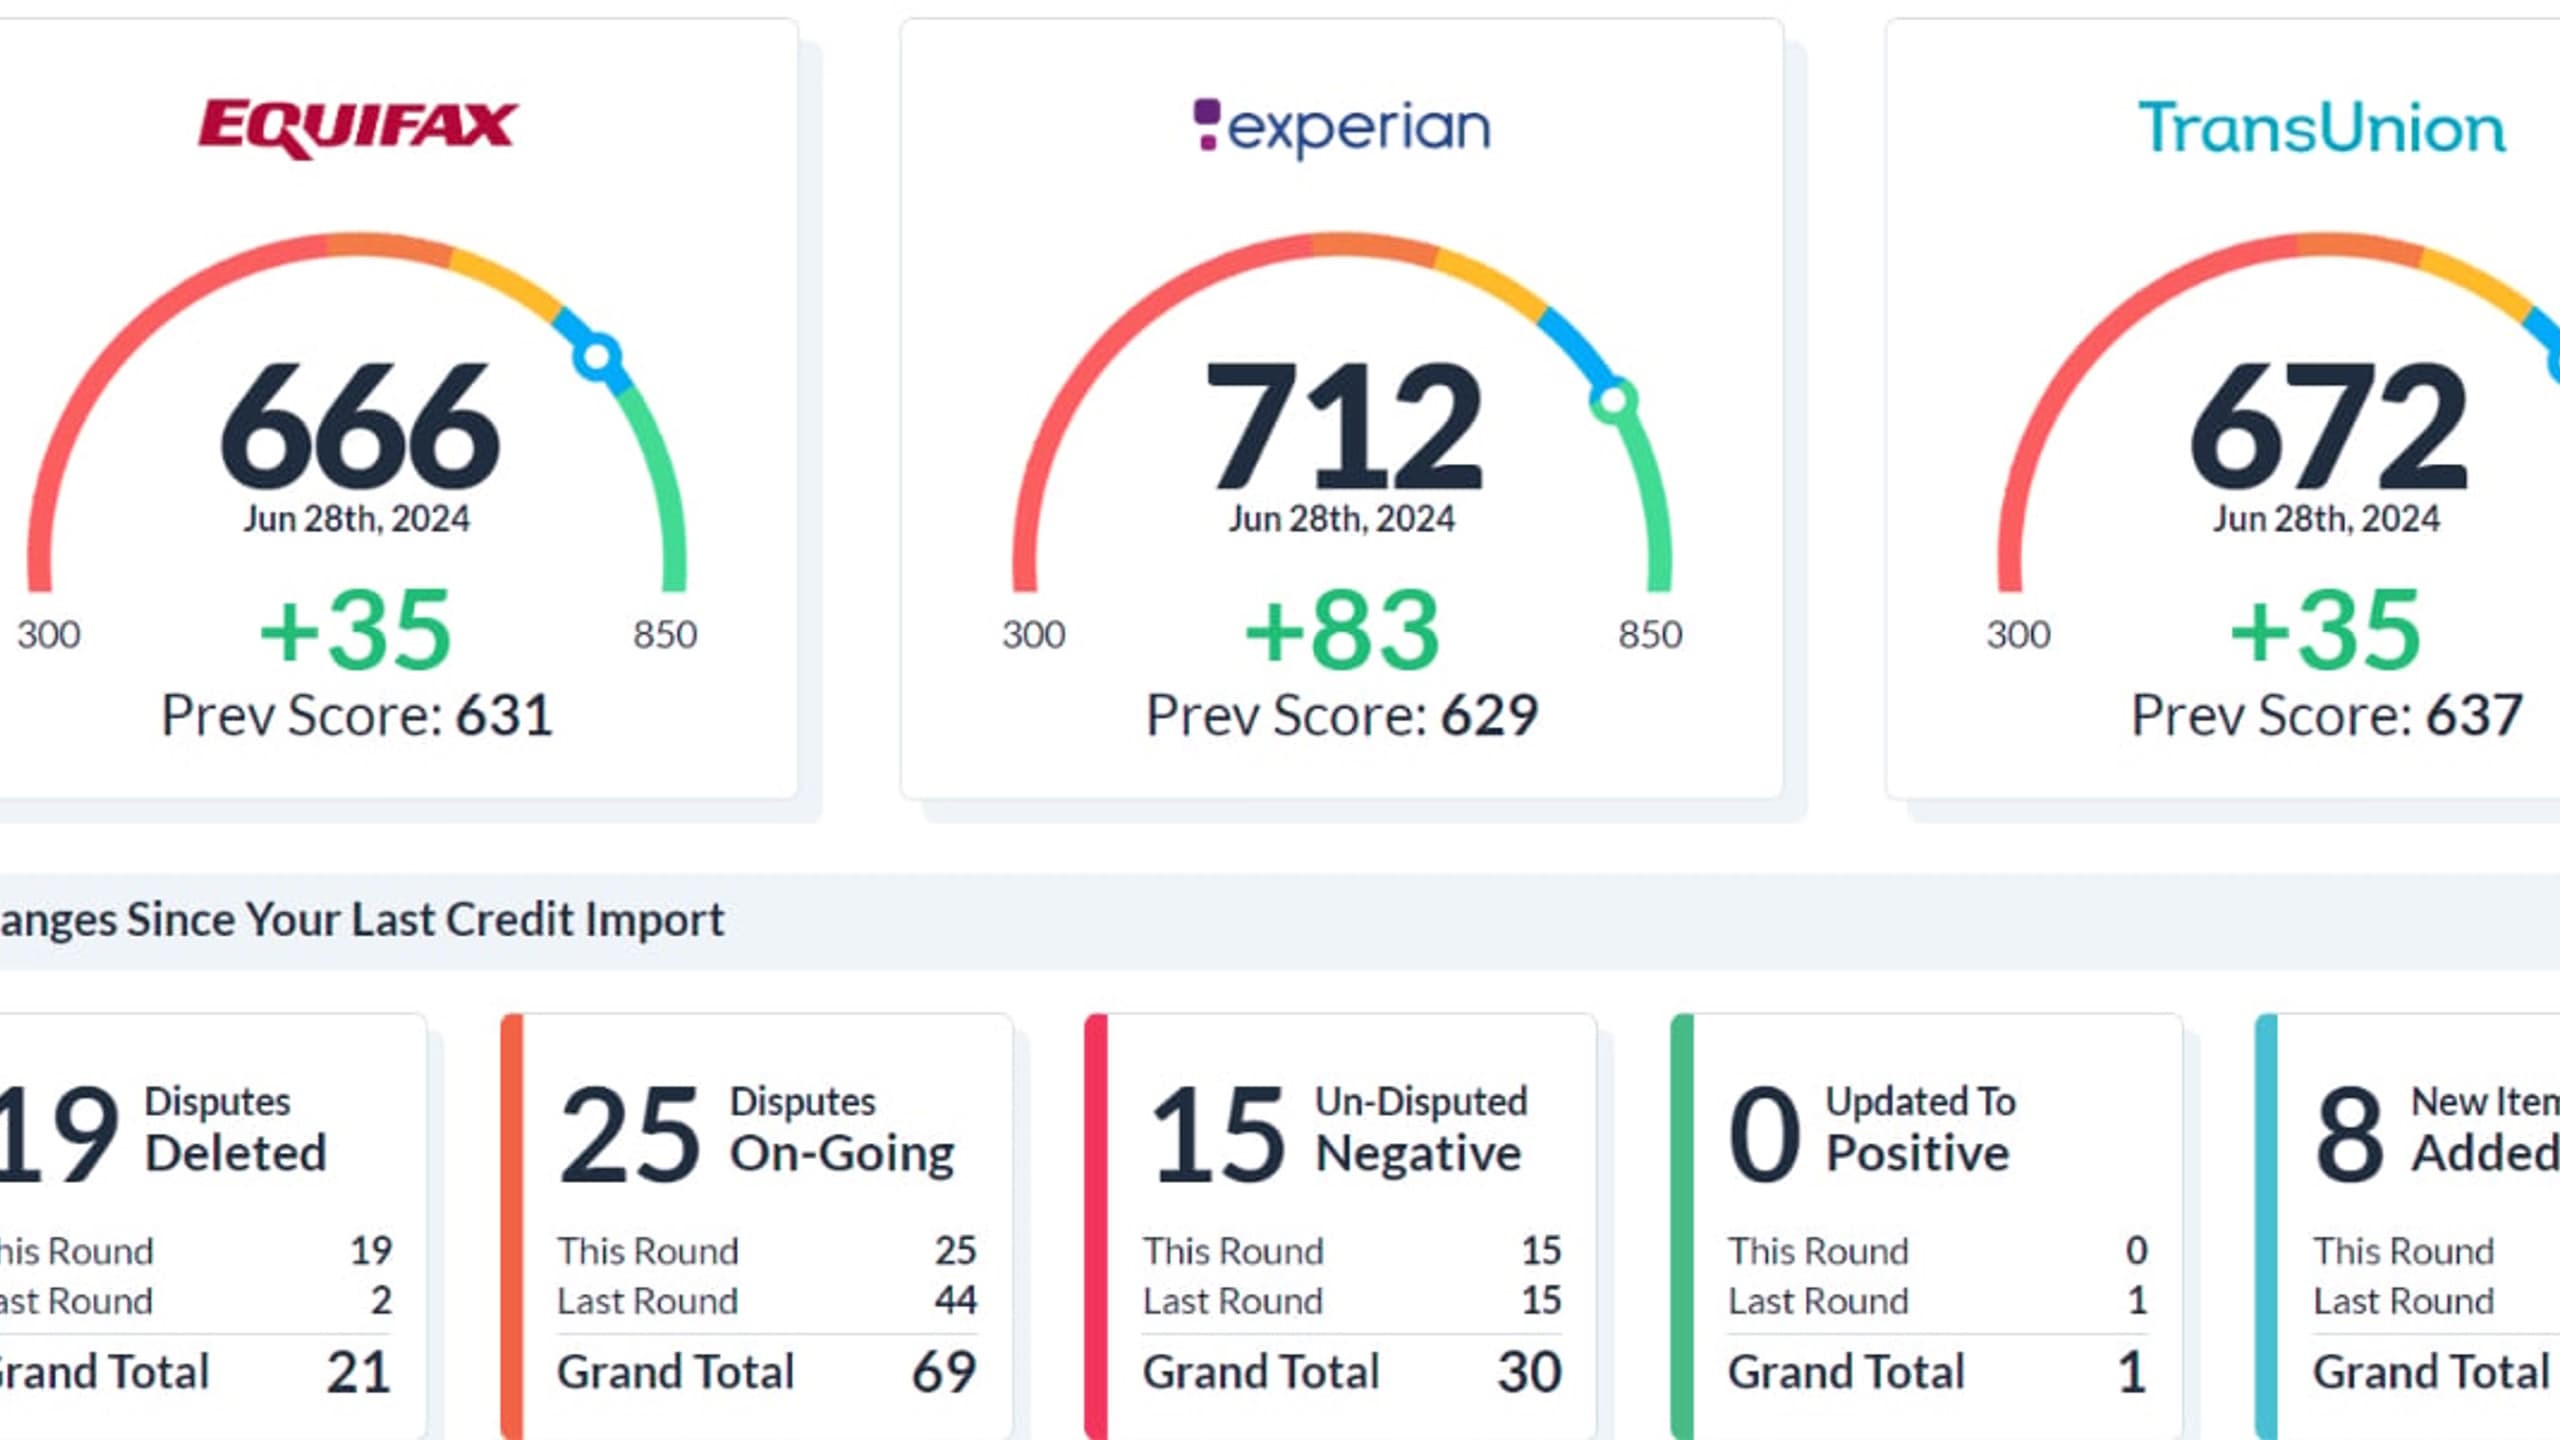Click Last Round row in Updated To Positive

(x=1938, y=1301)
